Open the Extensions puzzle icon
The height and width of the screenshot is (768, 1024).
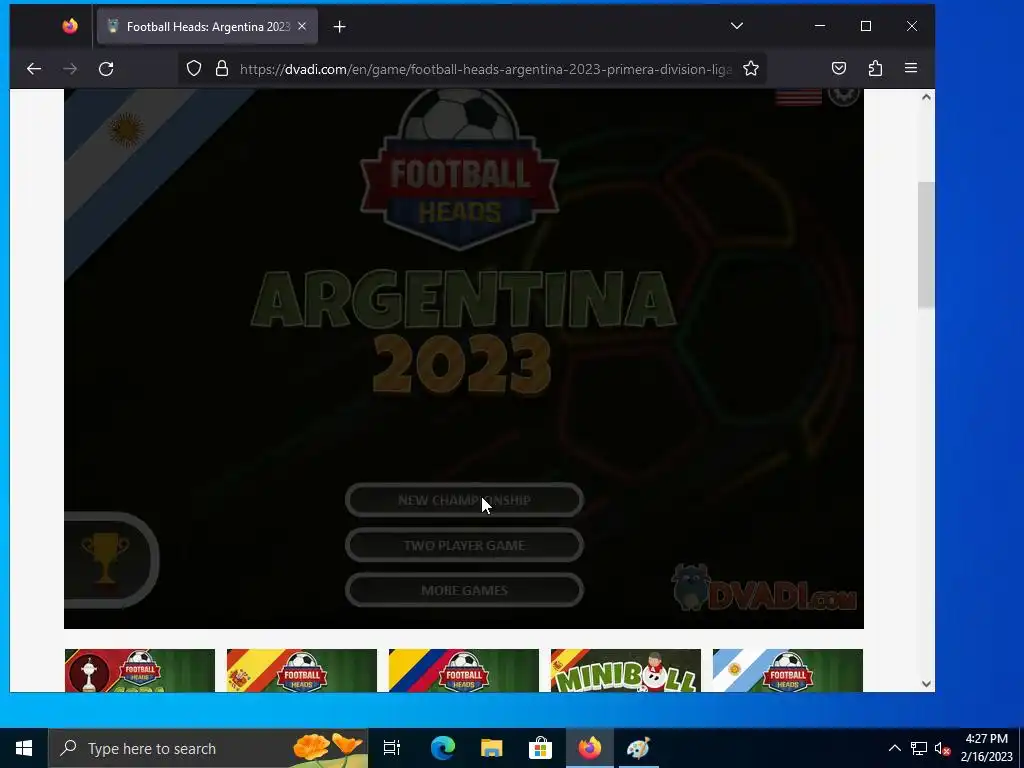point(875,69)
